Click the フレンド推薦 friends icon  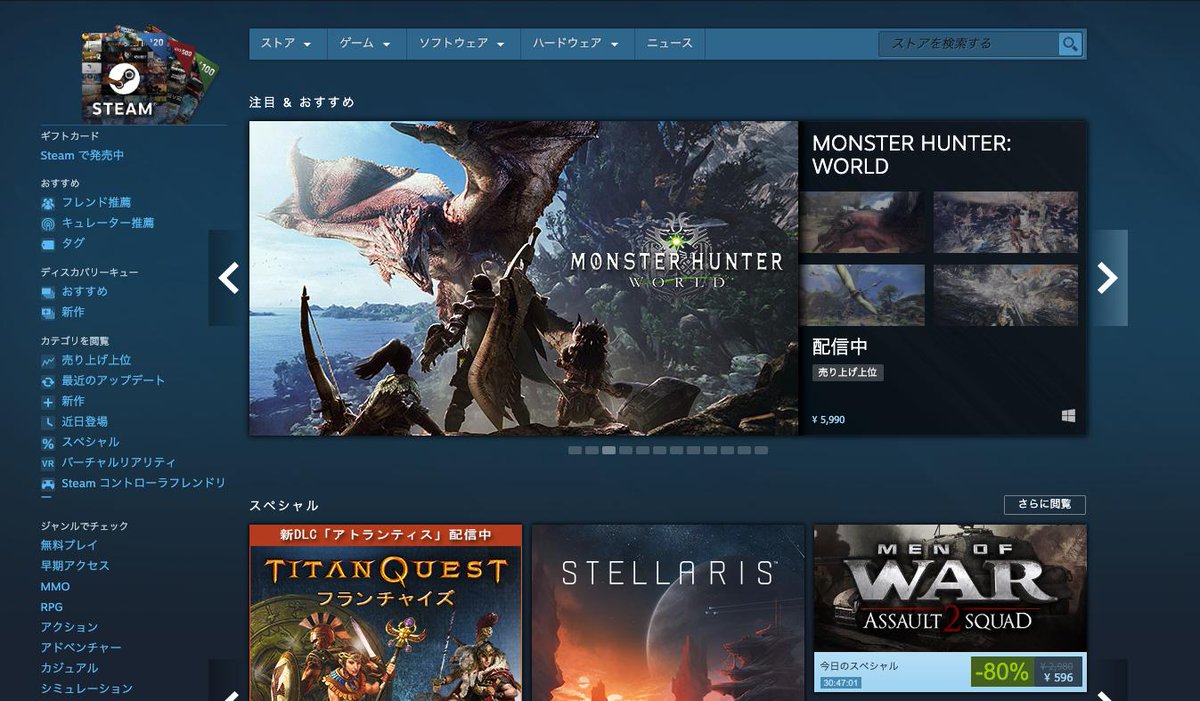(x=47, y=203)
